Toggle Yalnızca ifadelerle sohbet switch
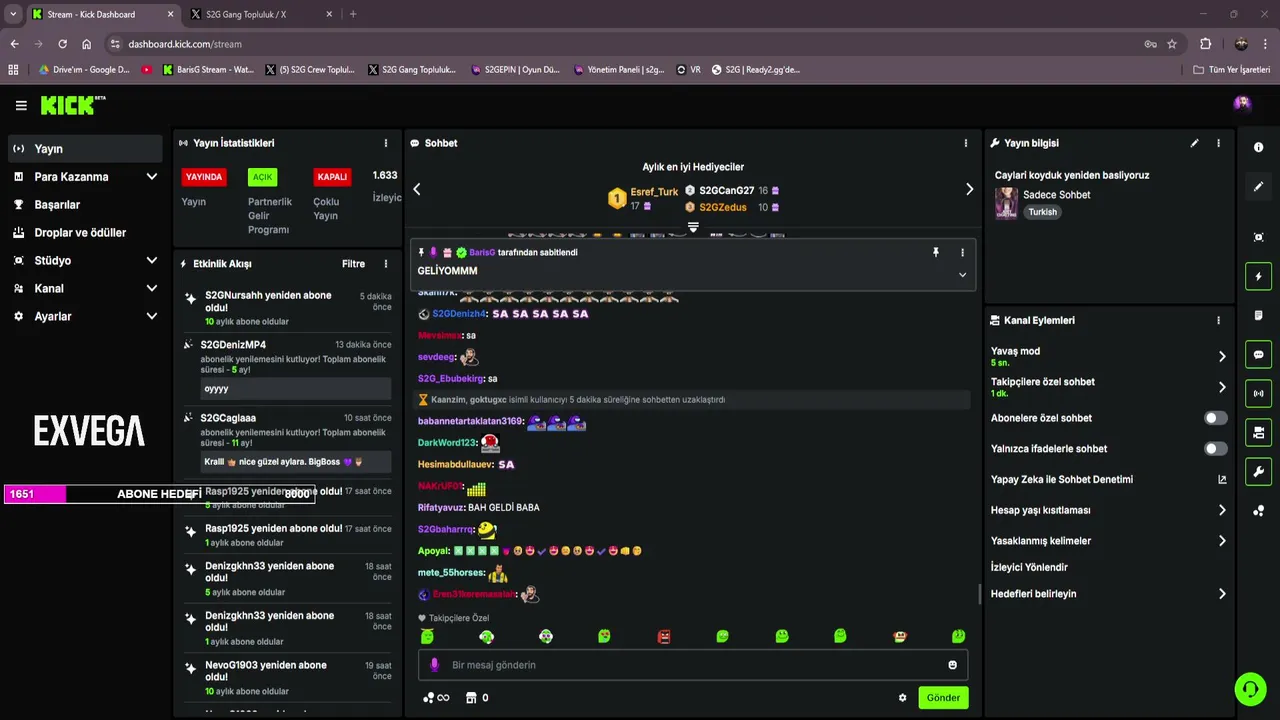 pyautogui.click(x=1215, y=449)
